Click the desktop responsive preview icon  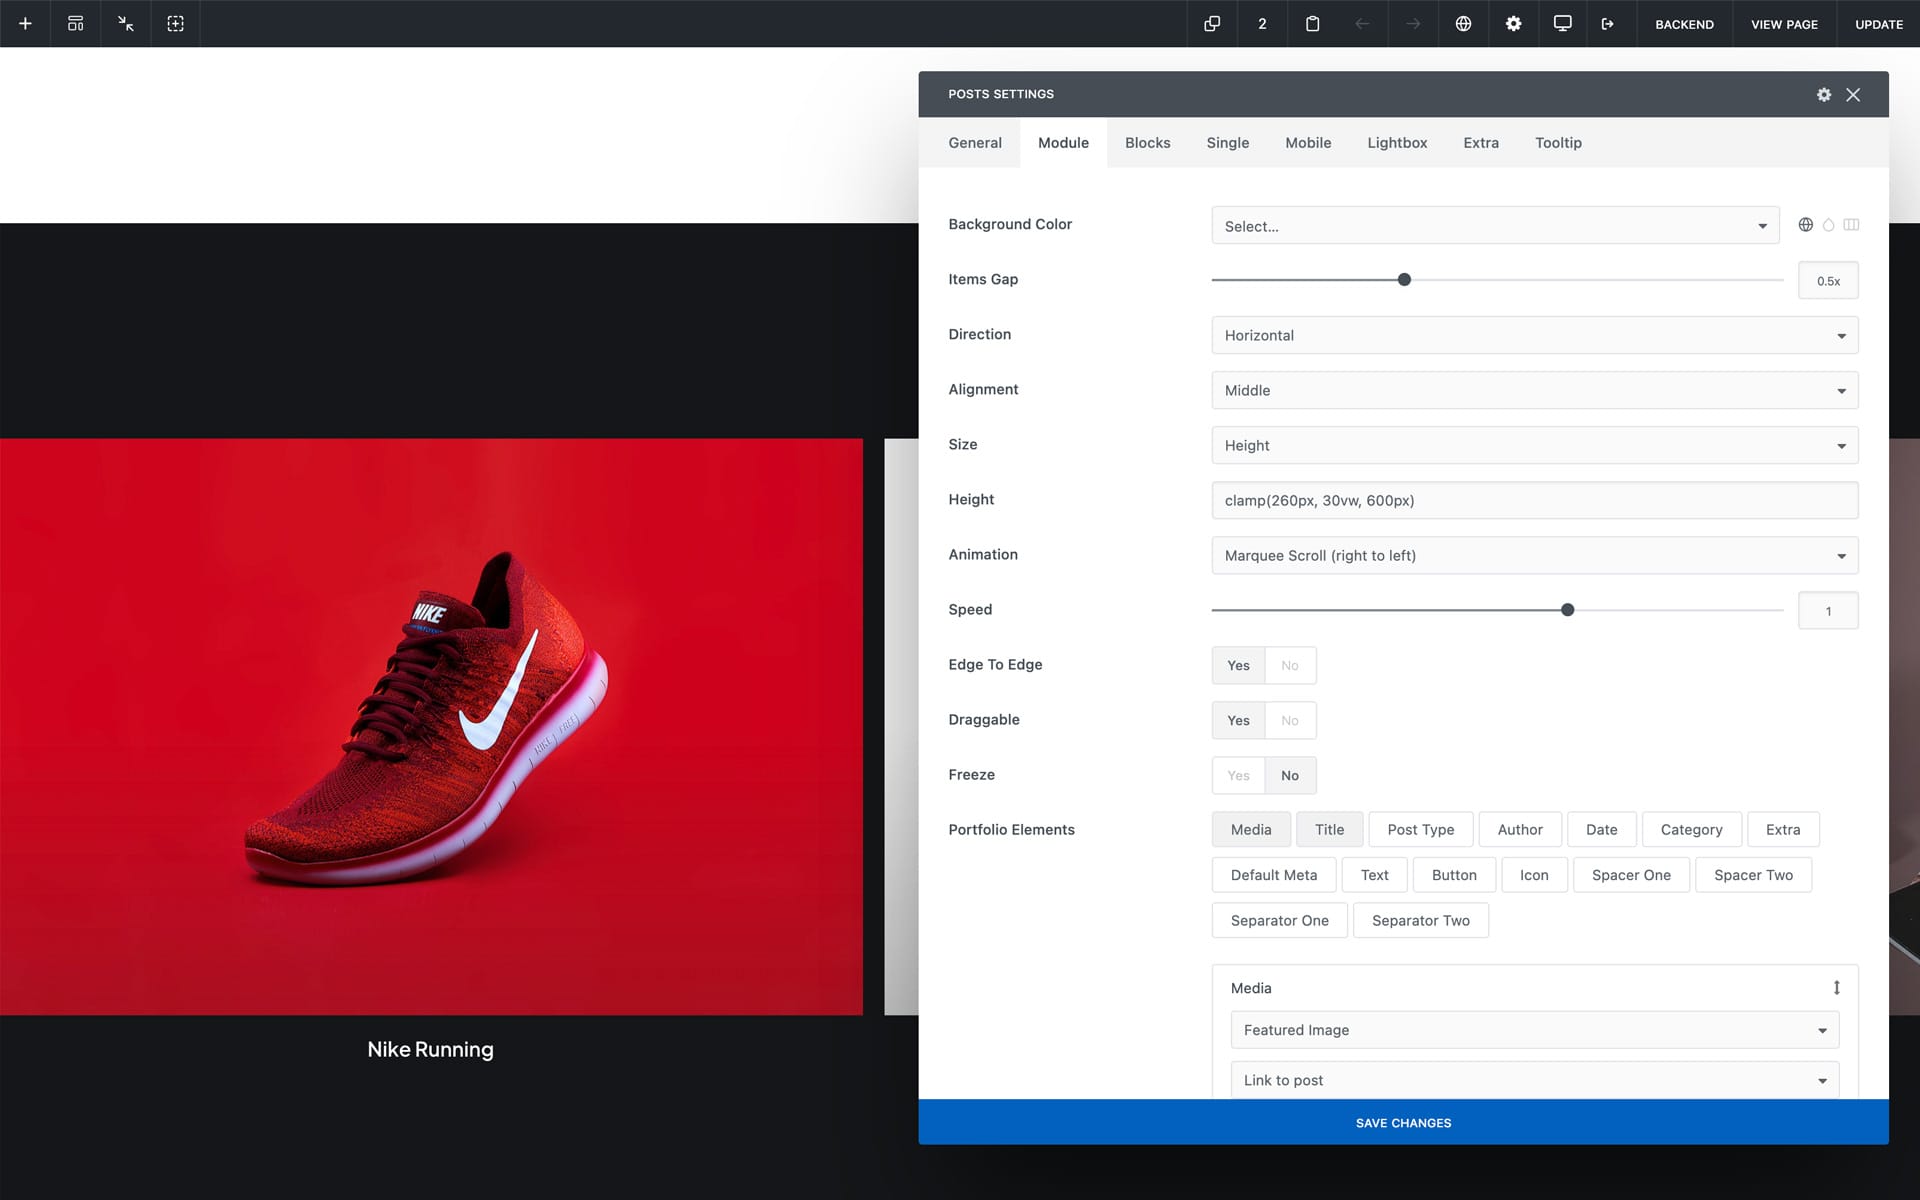1562,23
